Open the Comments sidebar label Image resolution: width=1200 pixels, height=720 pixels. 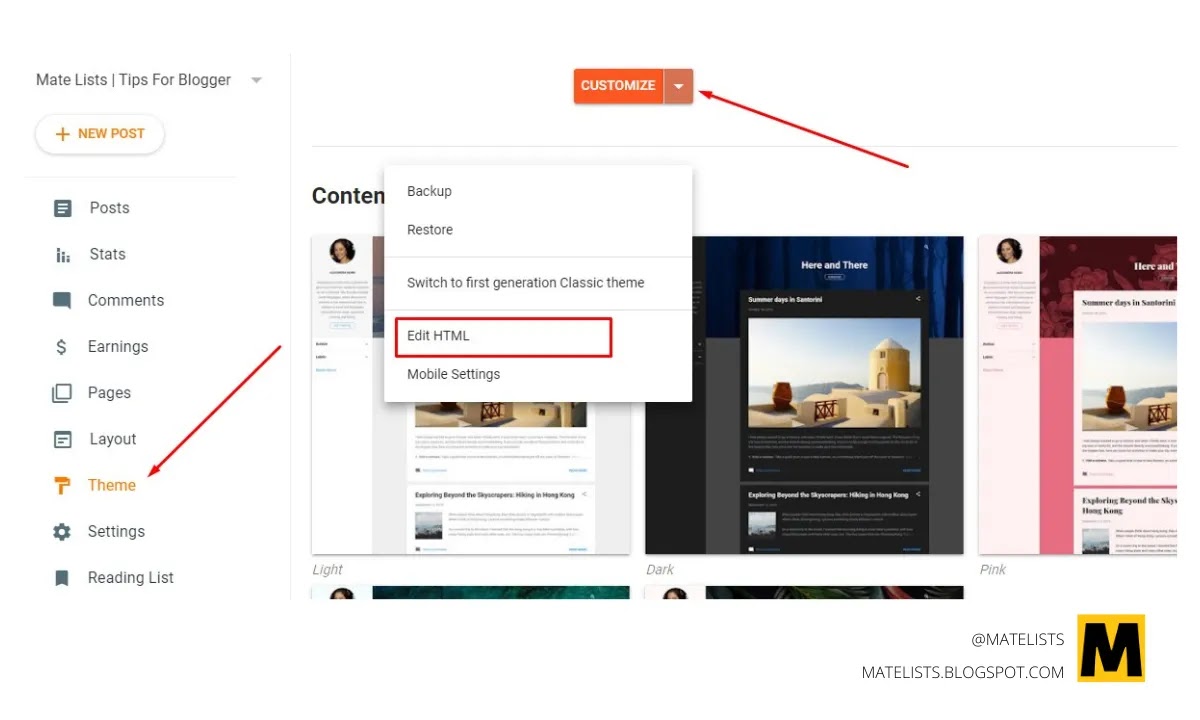click(x=126, y=300)
